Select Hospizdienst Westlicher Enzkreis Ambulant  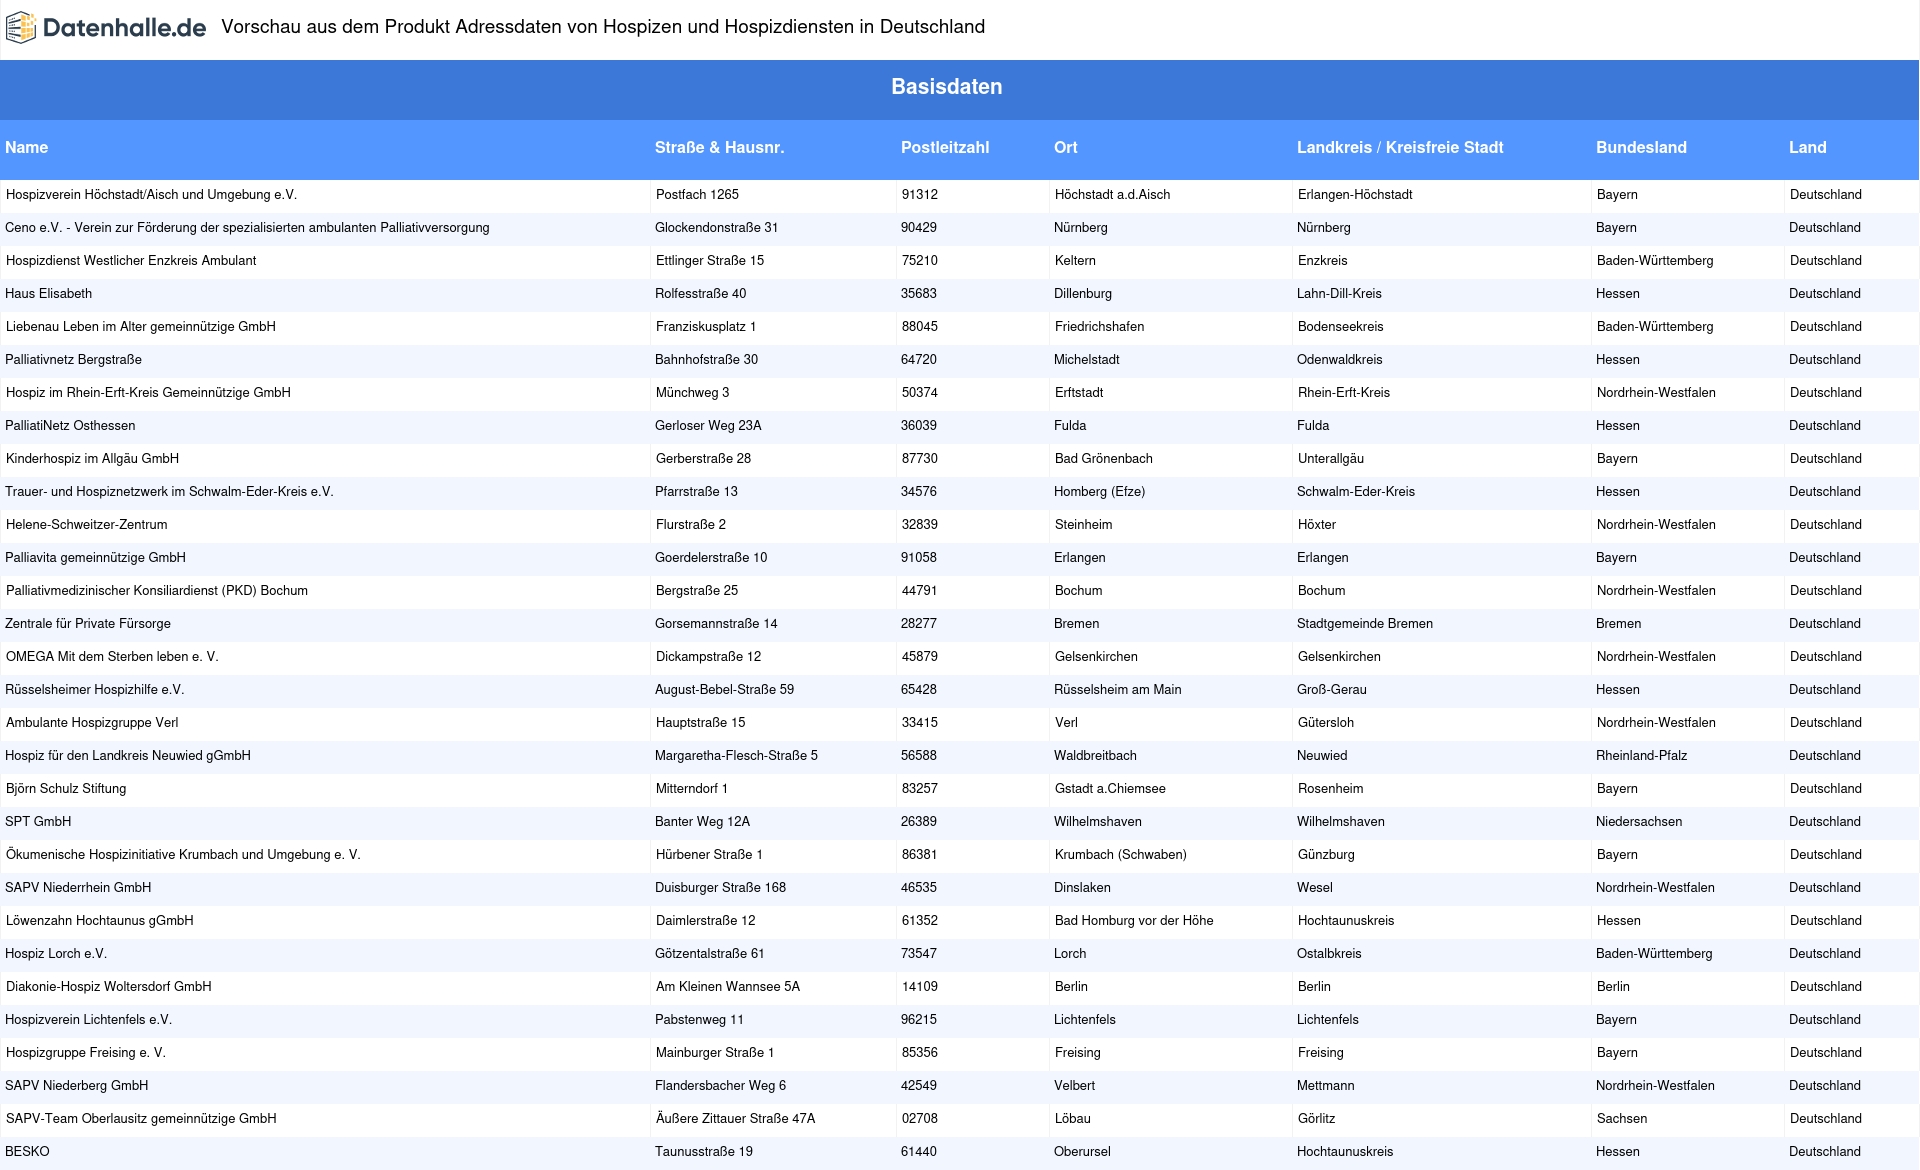point(131,261)
